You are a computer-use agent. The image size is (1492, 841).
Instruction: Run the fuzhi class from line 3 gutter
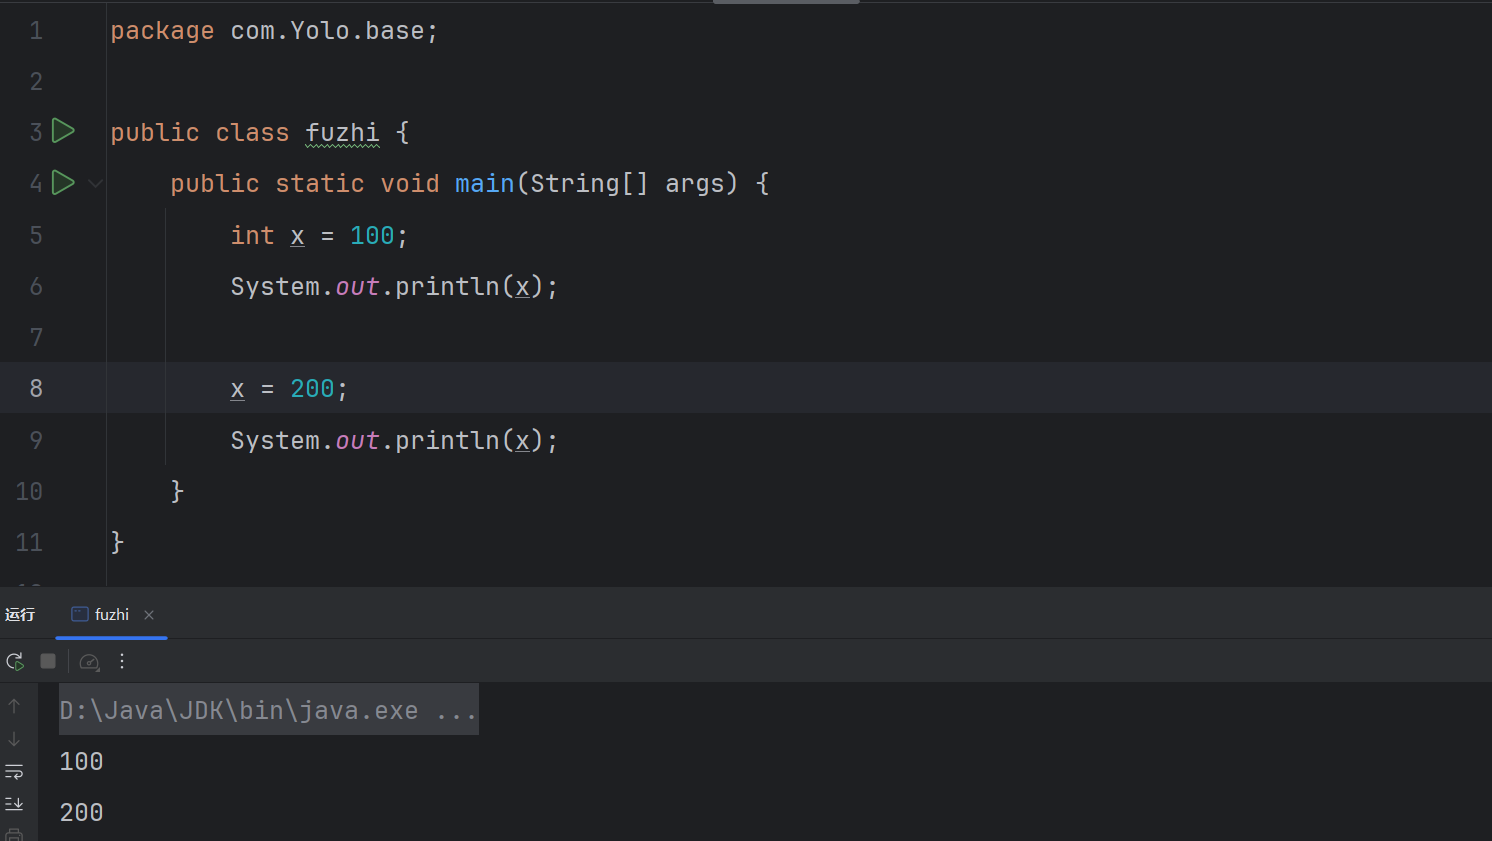coord(63,130)
